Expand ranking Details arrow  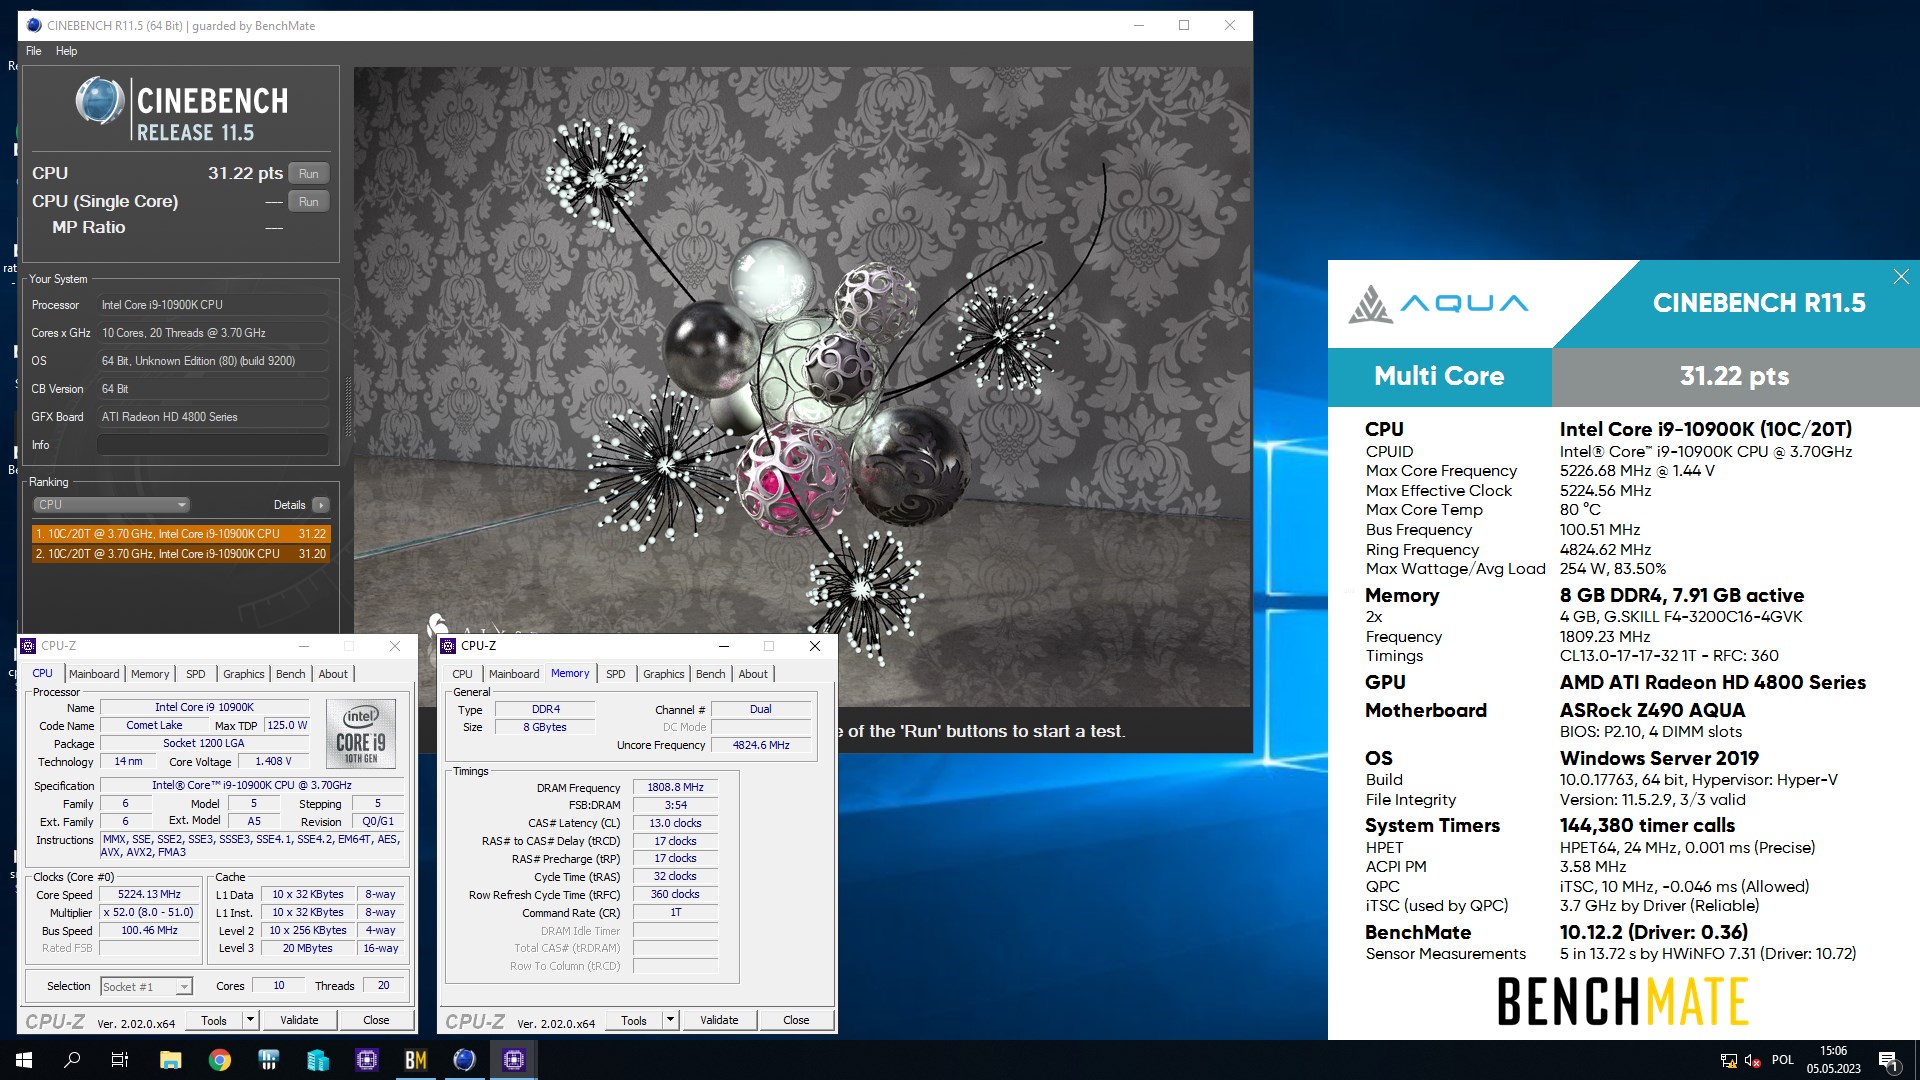pyautogui.click(x=321, y=505)
